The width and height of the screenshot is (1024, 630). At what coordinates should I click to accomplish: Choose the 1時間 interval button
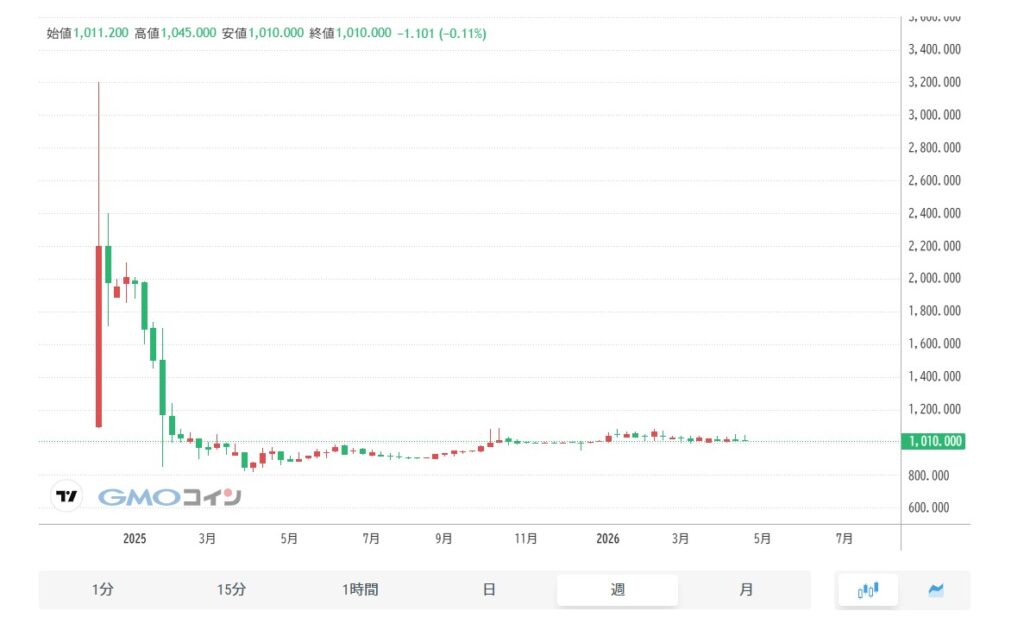tap(360, 589)
